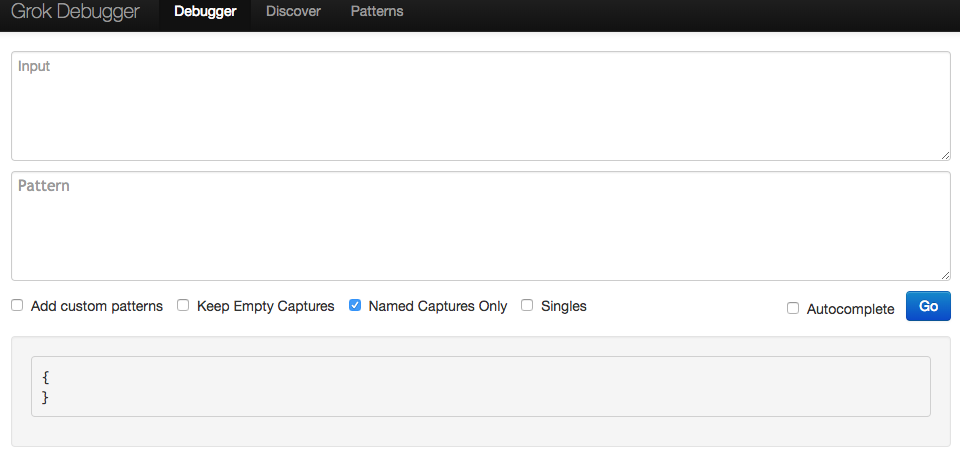Focus the Input text area

coord(481,106)
